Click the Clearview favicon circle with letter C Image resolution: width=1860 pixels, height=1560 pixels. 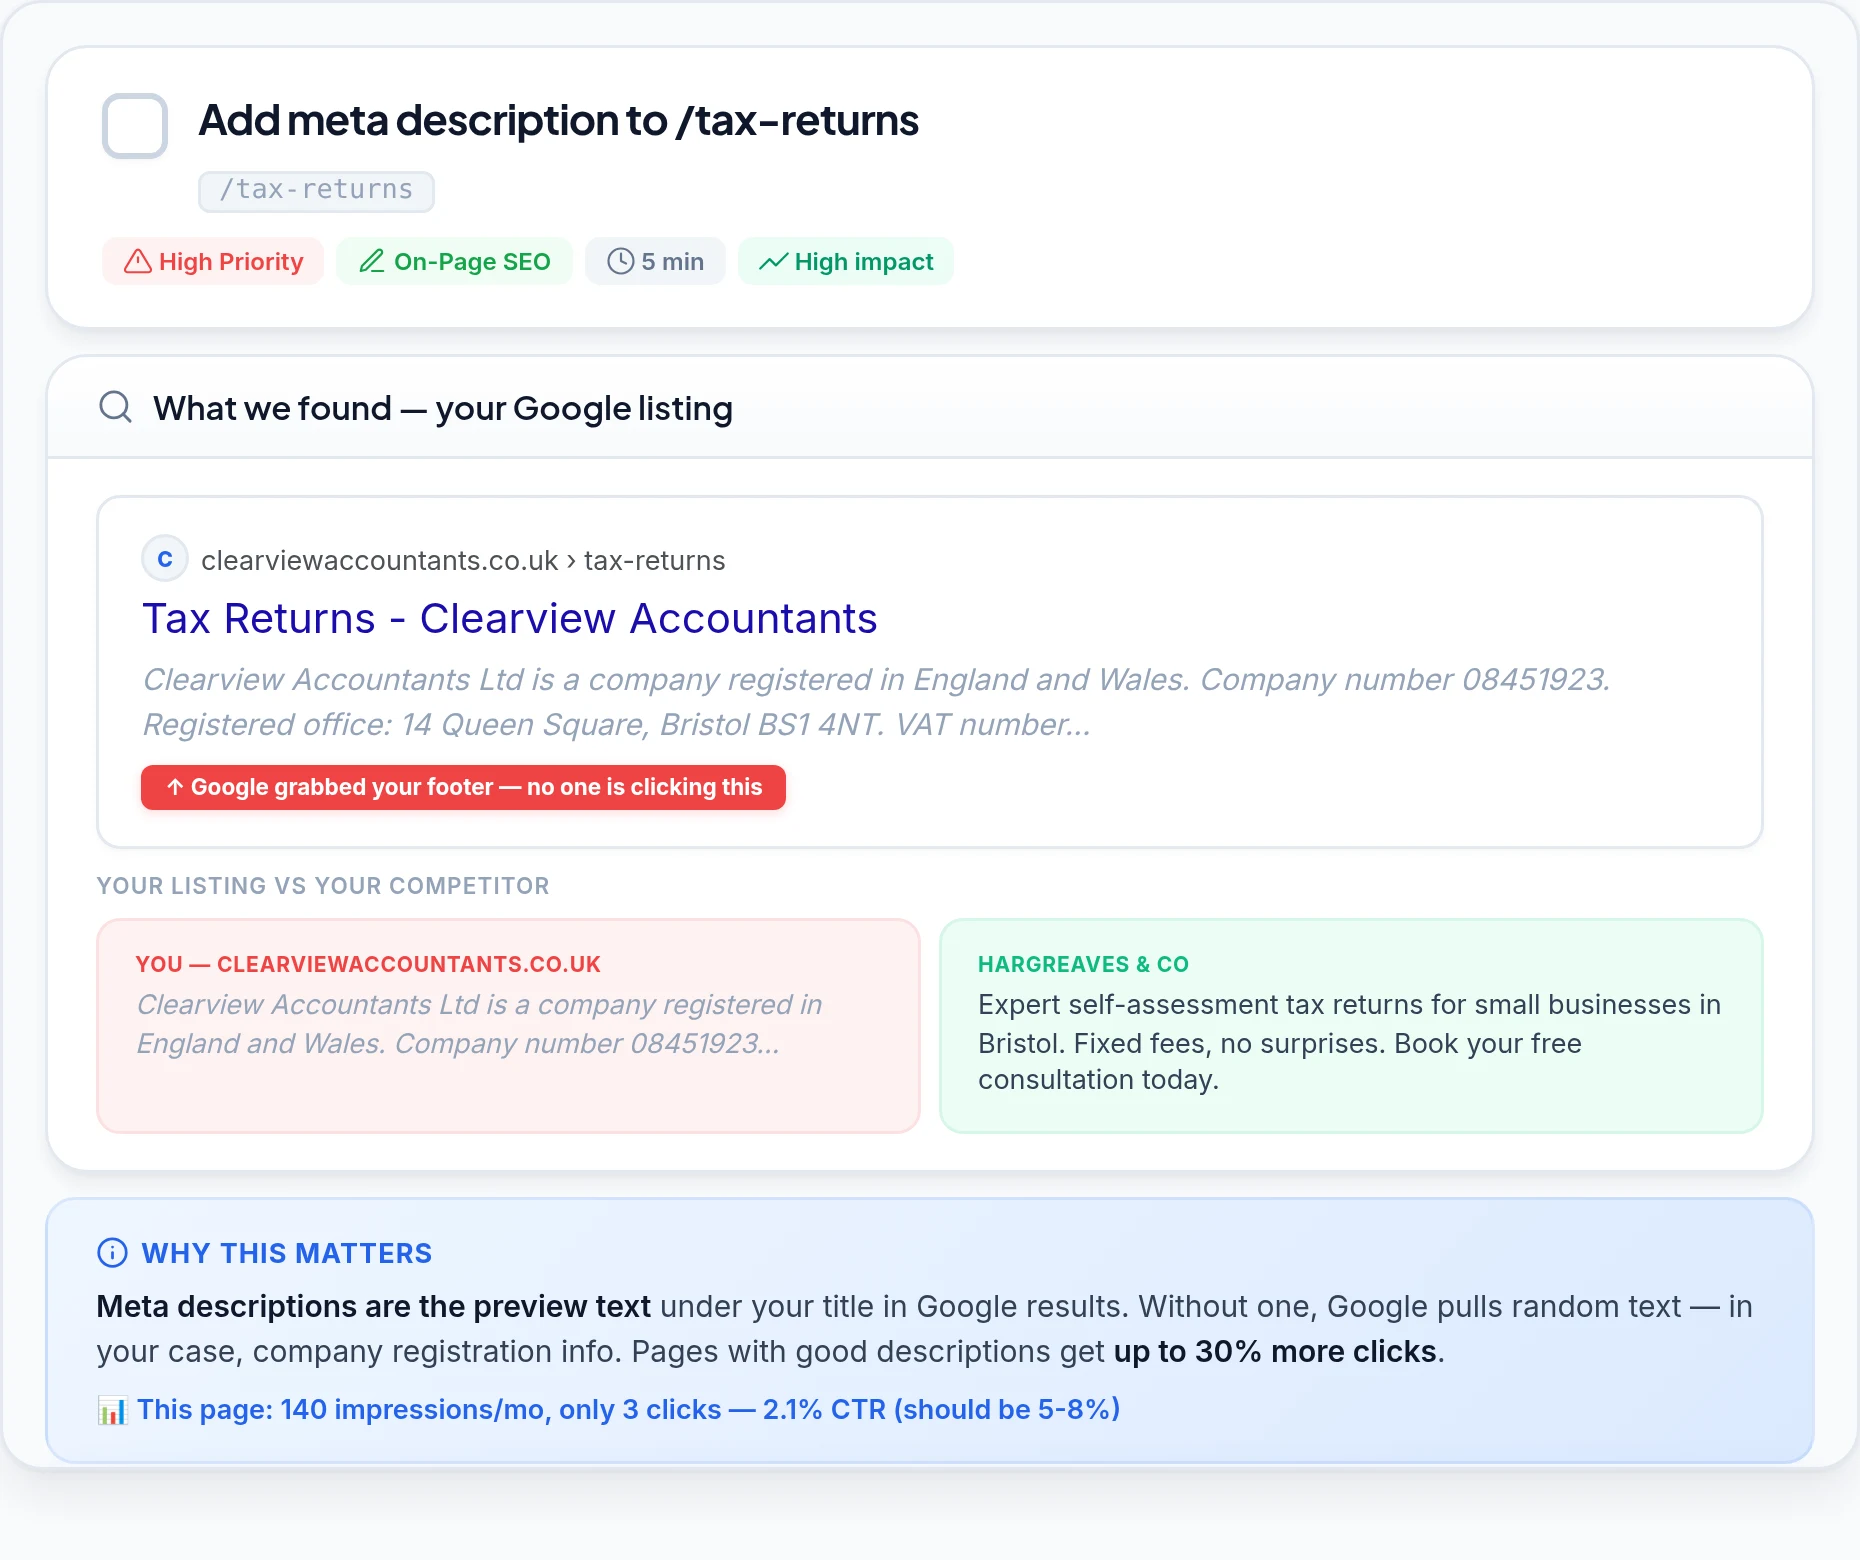(165, 559)
